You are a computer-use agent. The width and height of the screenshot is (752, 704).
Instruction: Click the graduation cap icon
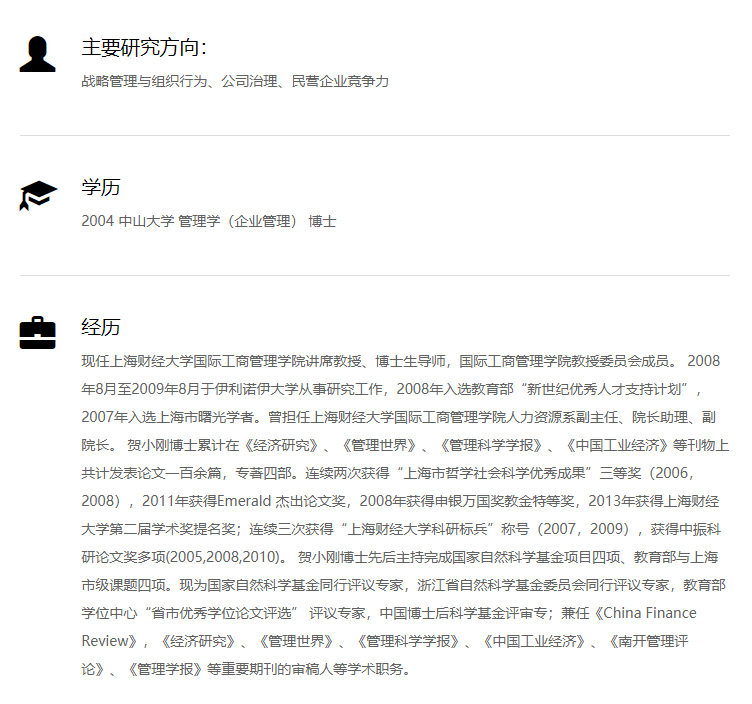pyautogui.click(x=38, y=195)
